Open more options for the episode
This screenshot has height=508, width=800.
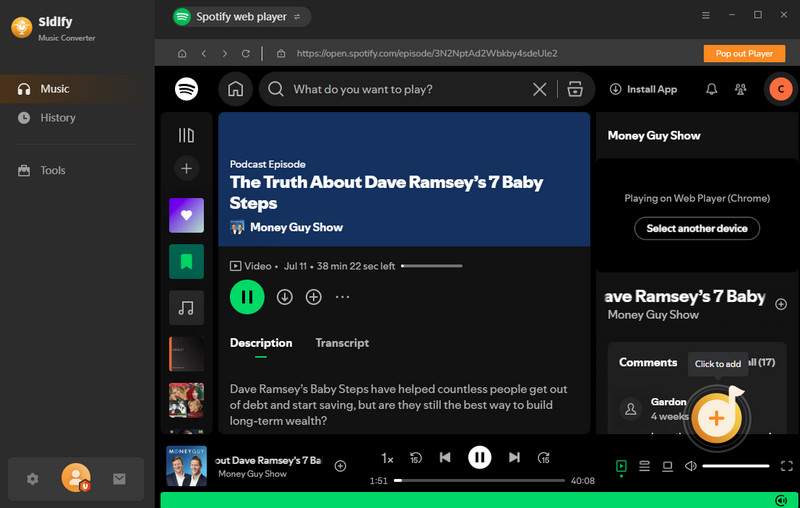342,297
